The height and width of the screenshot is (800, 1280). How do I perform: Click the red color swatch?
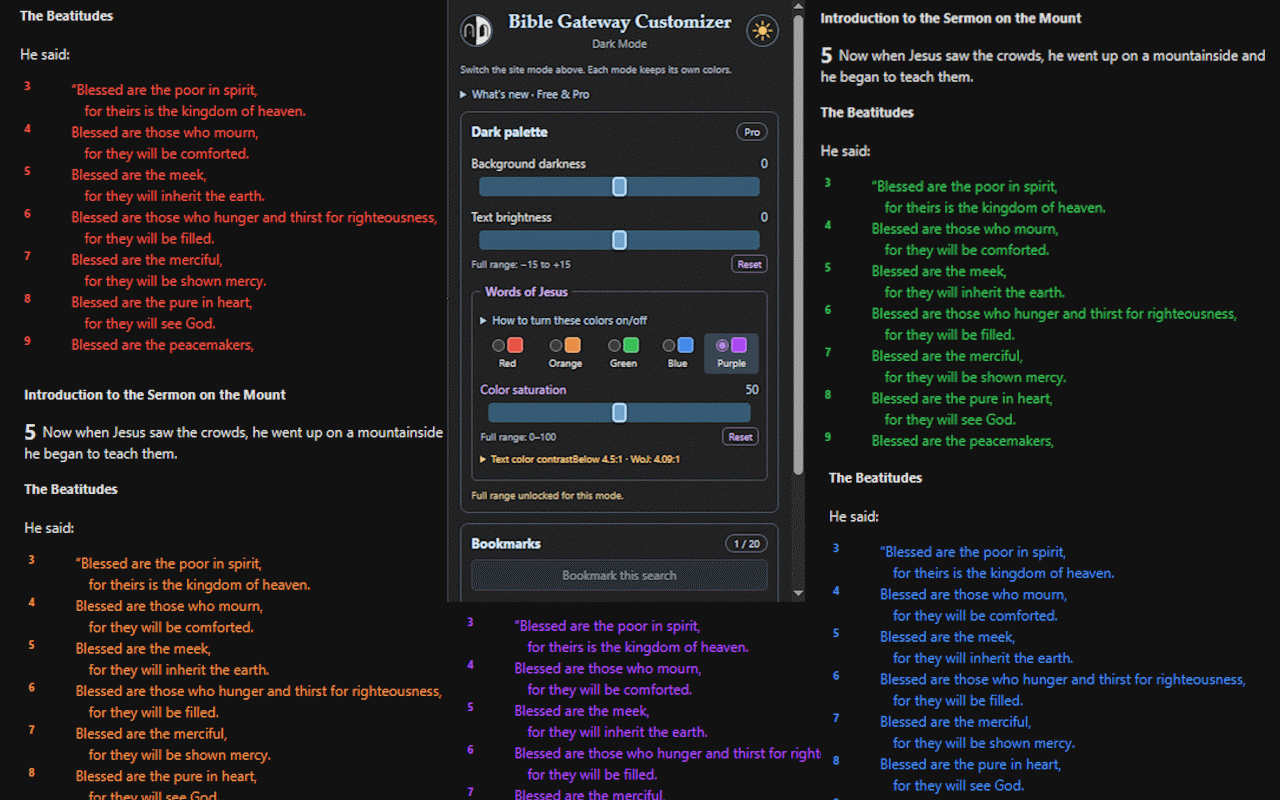click(515, 346)
